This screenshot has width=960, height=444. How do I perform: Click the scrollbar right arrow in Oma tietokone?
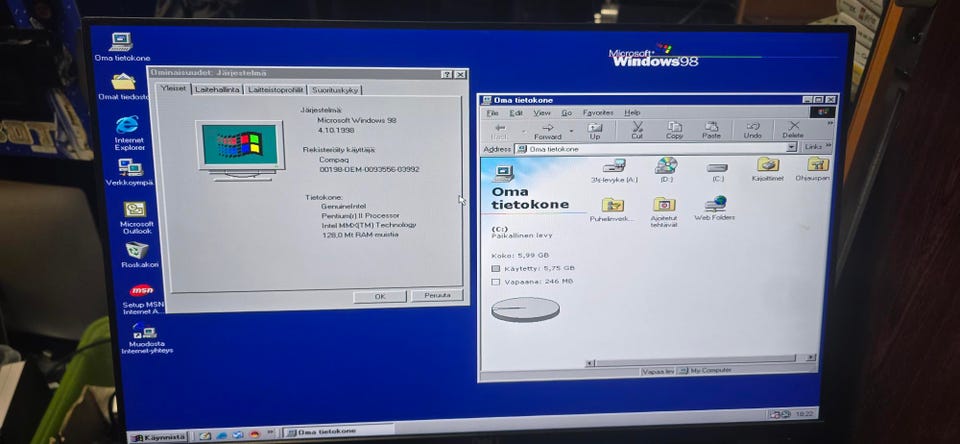[809, 358]
